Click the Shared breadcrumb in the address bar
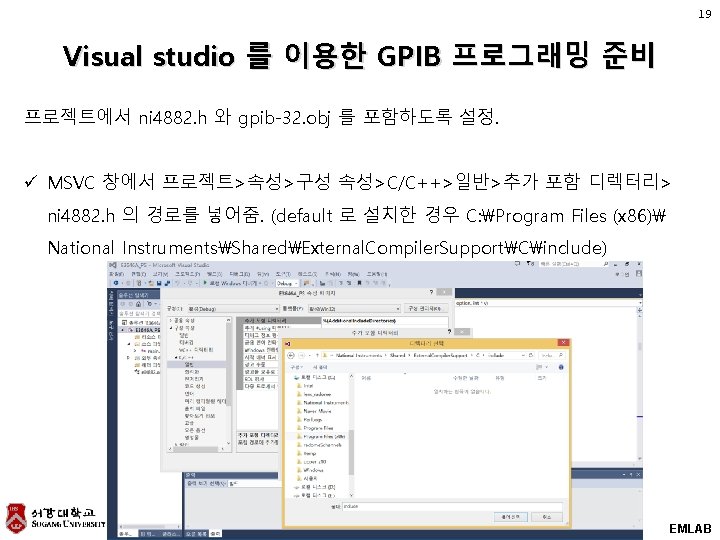The image size is (720, 540). pyautogui.click(x=398, y=355)
